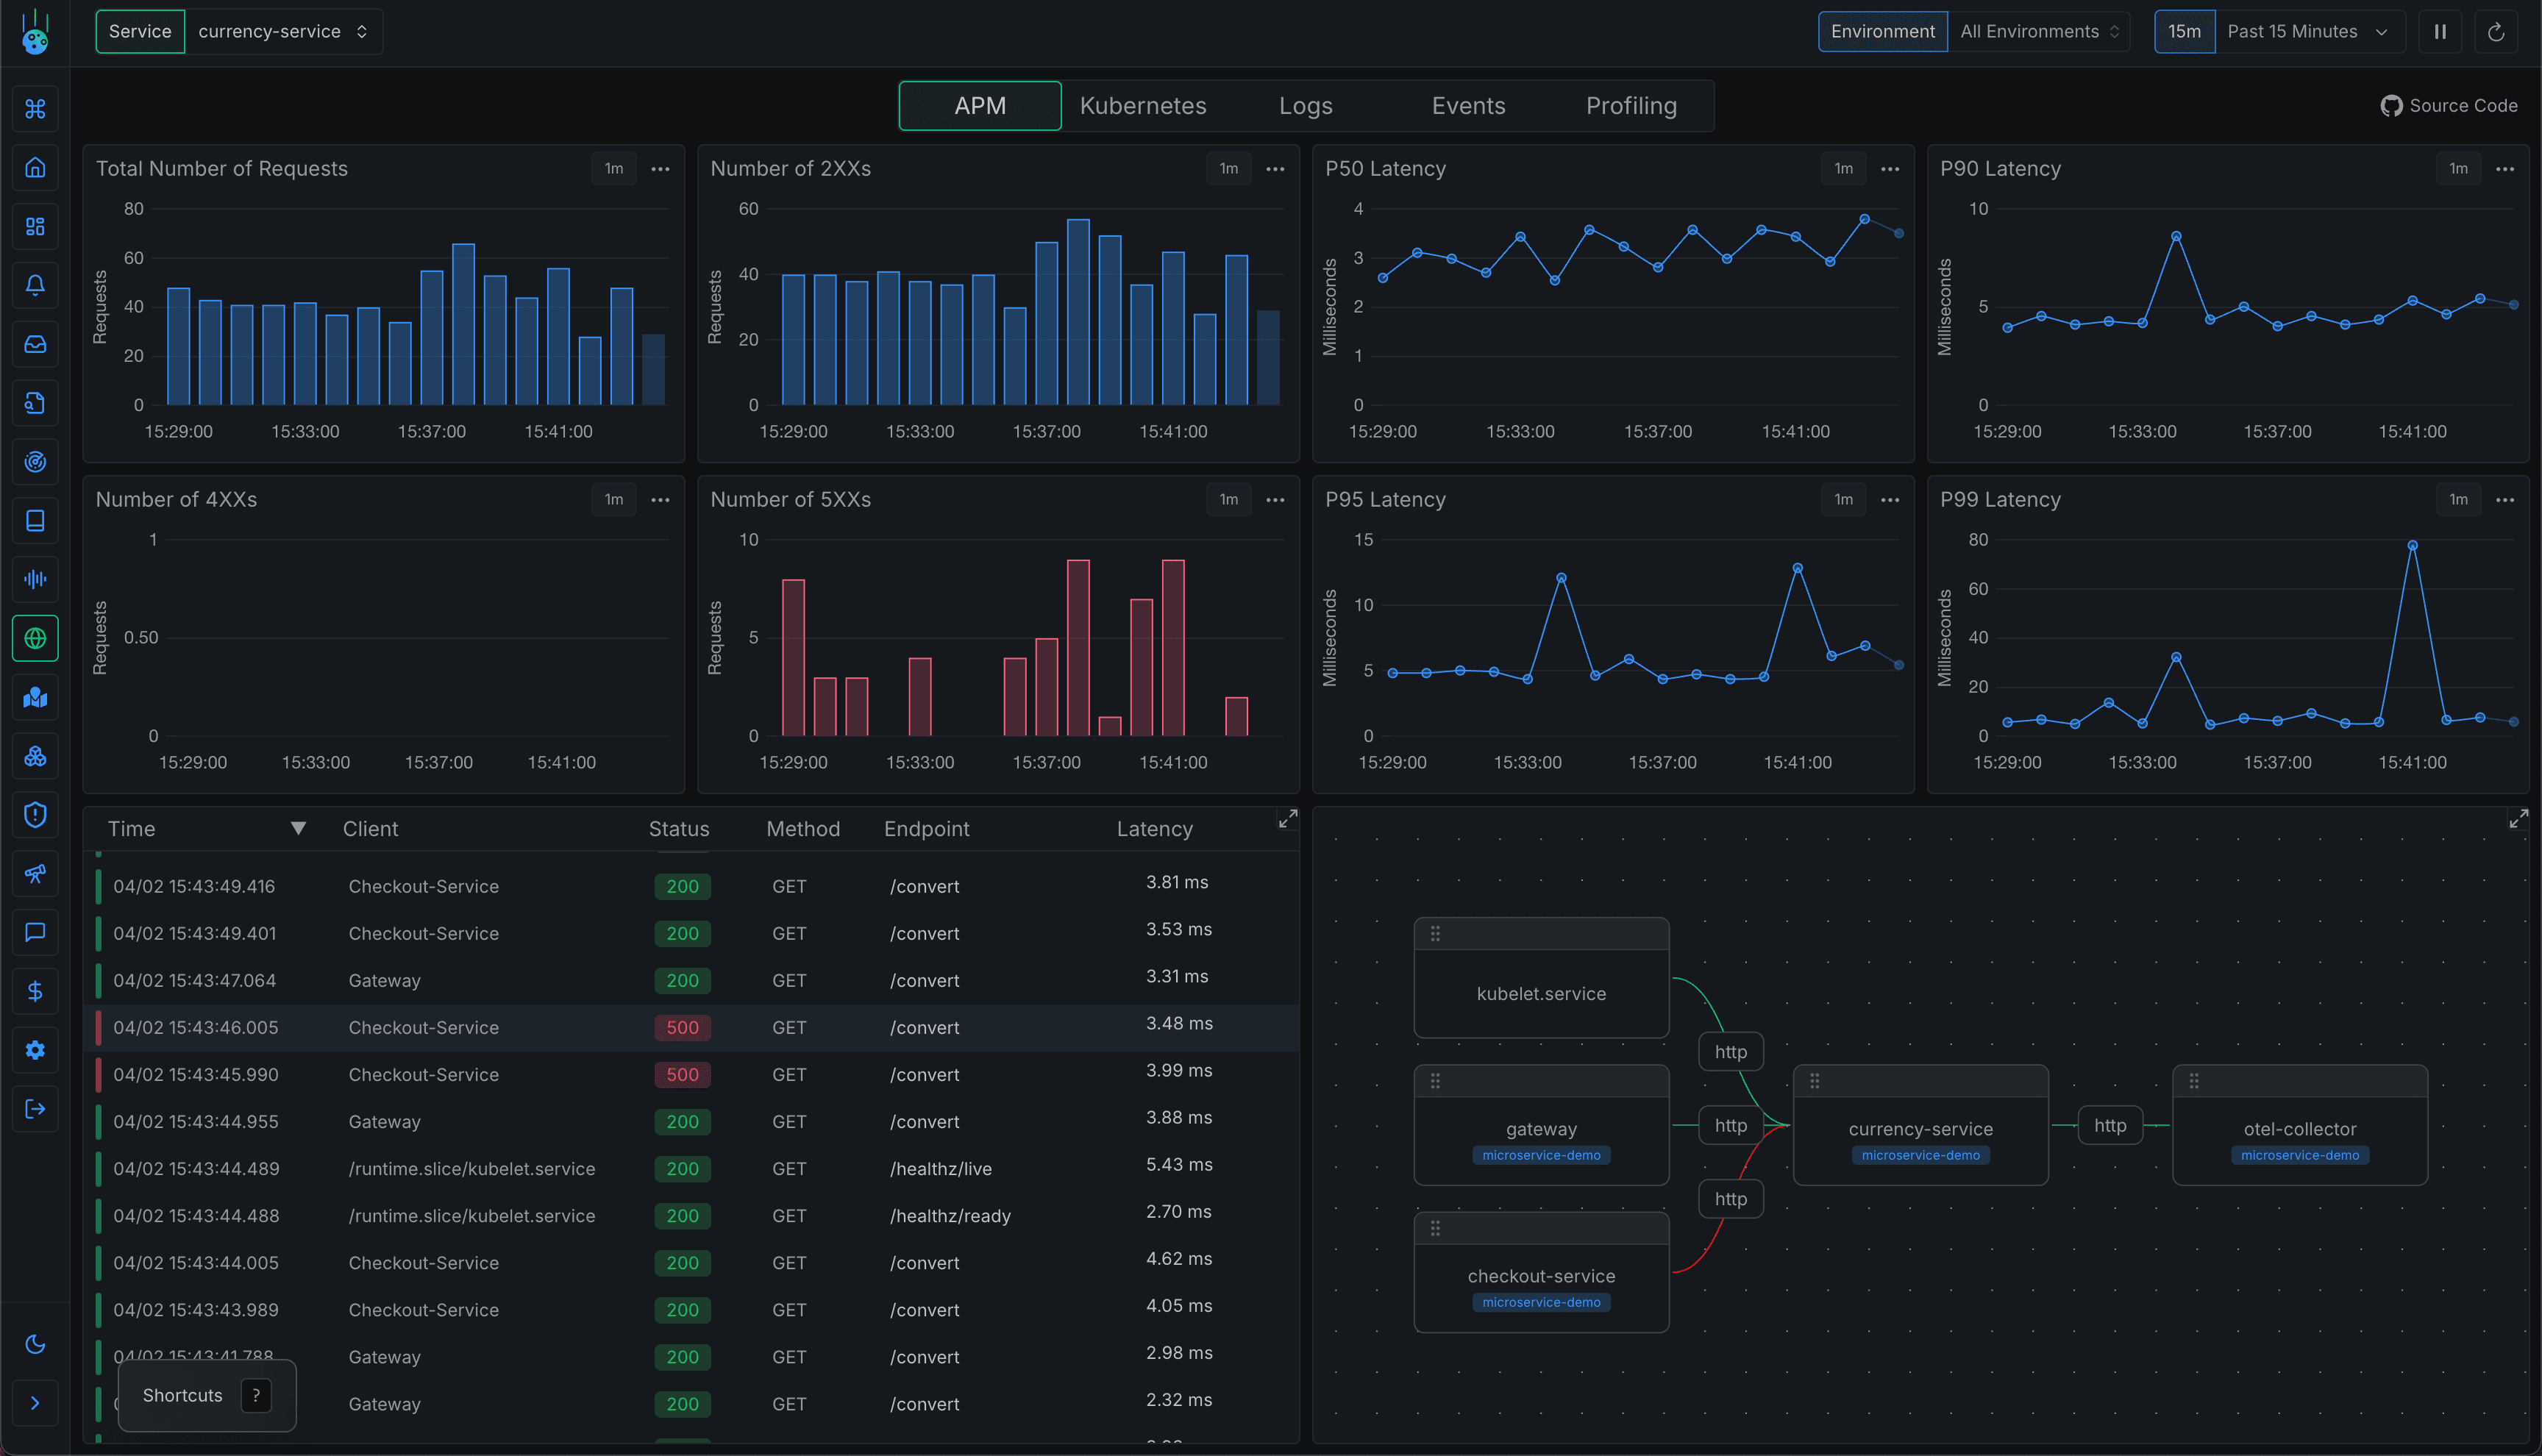Select the inbox icon in the sidebar
Viewport: 2542px width, 1456px height.
click(x=35, y=344)
